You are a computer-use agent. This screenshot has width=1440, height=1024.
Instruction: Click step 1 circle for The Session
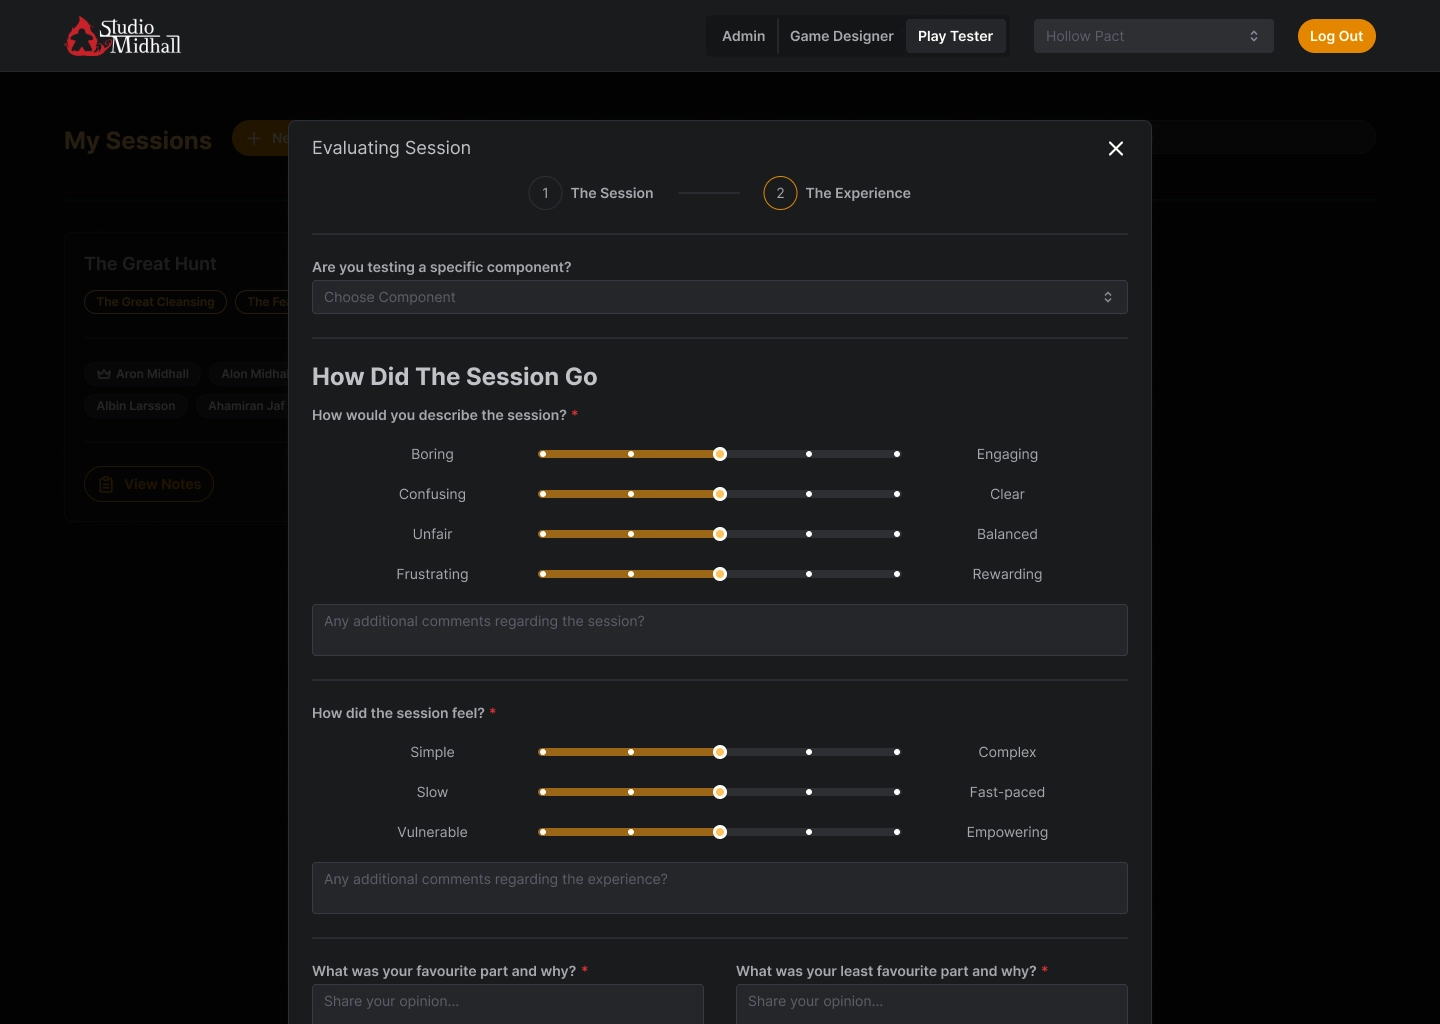(545, 193)
